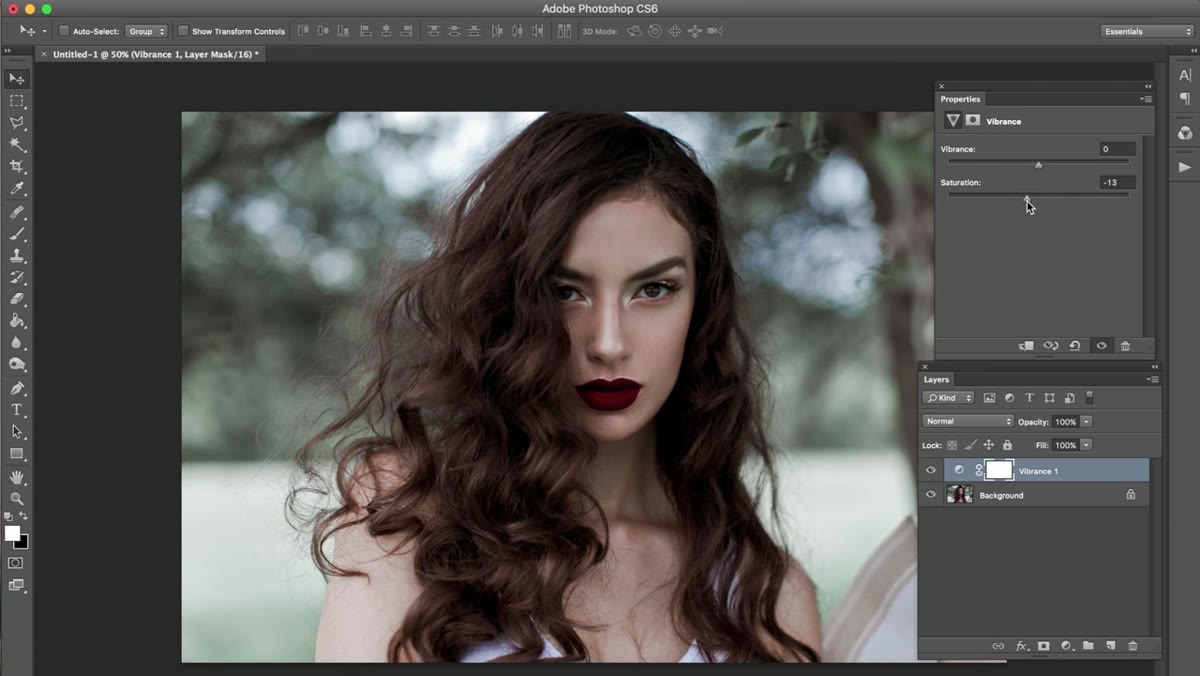The width and height of the screenshot is (1200, 676).
Task: Select the Blur tool
Action: click(17, 343)
